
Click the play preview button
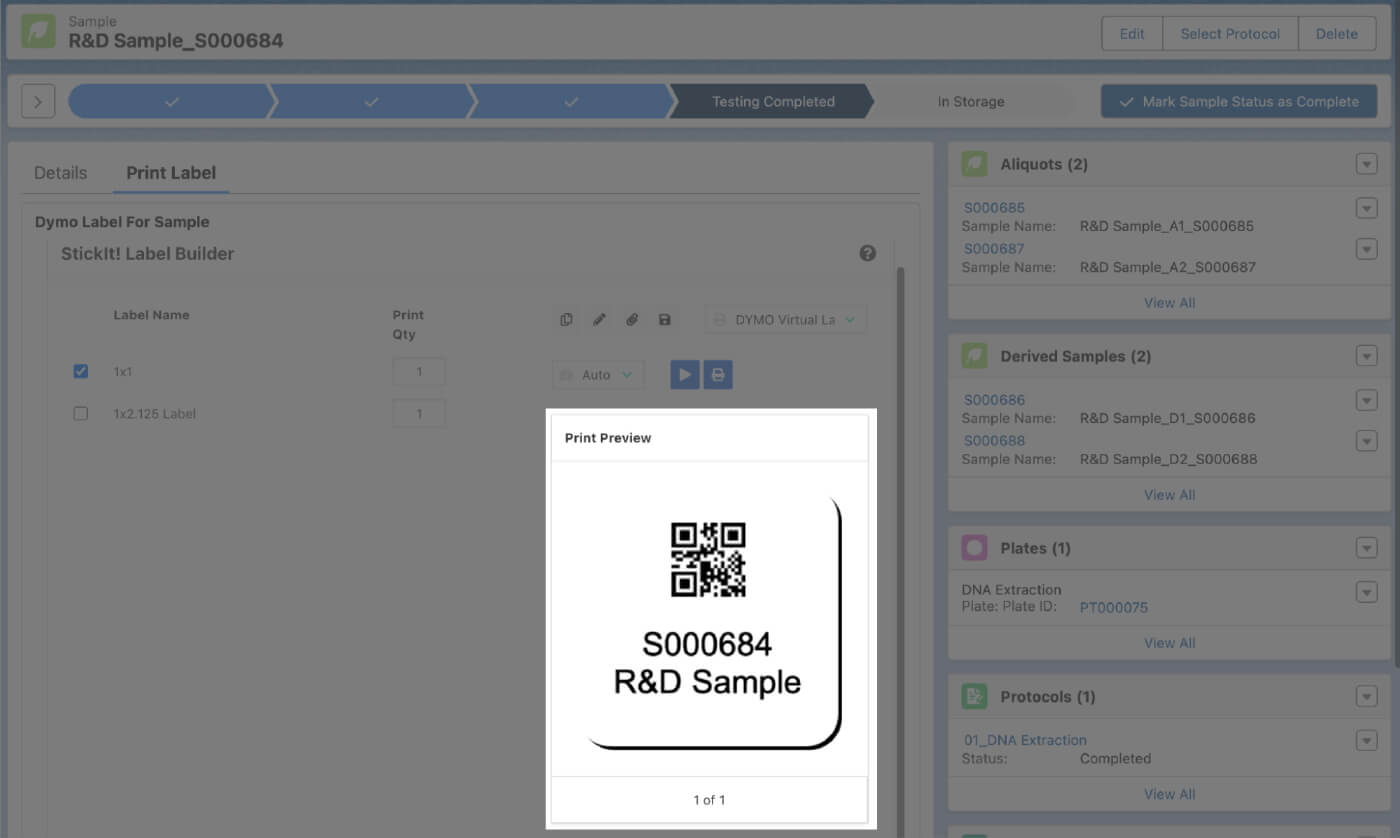pos(685,375)
